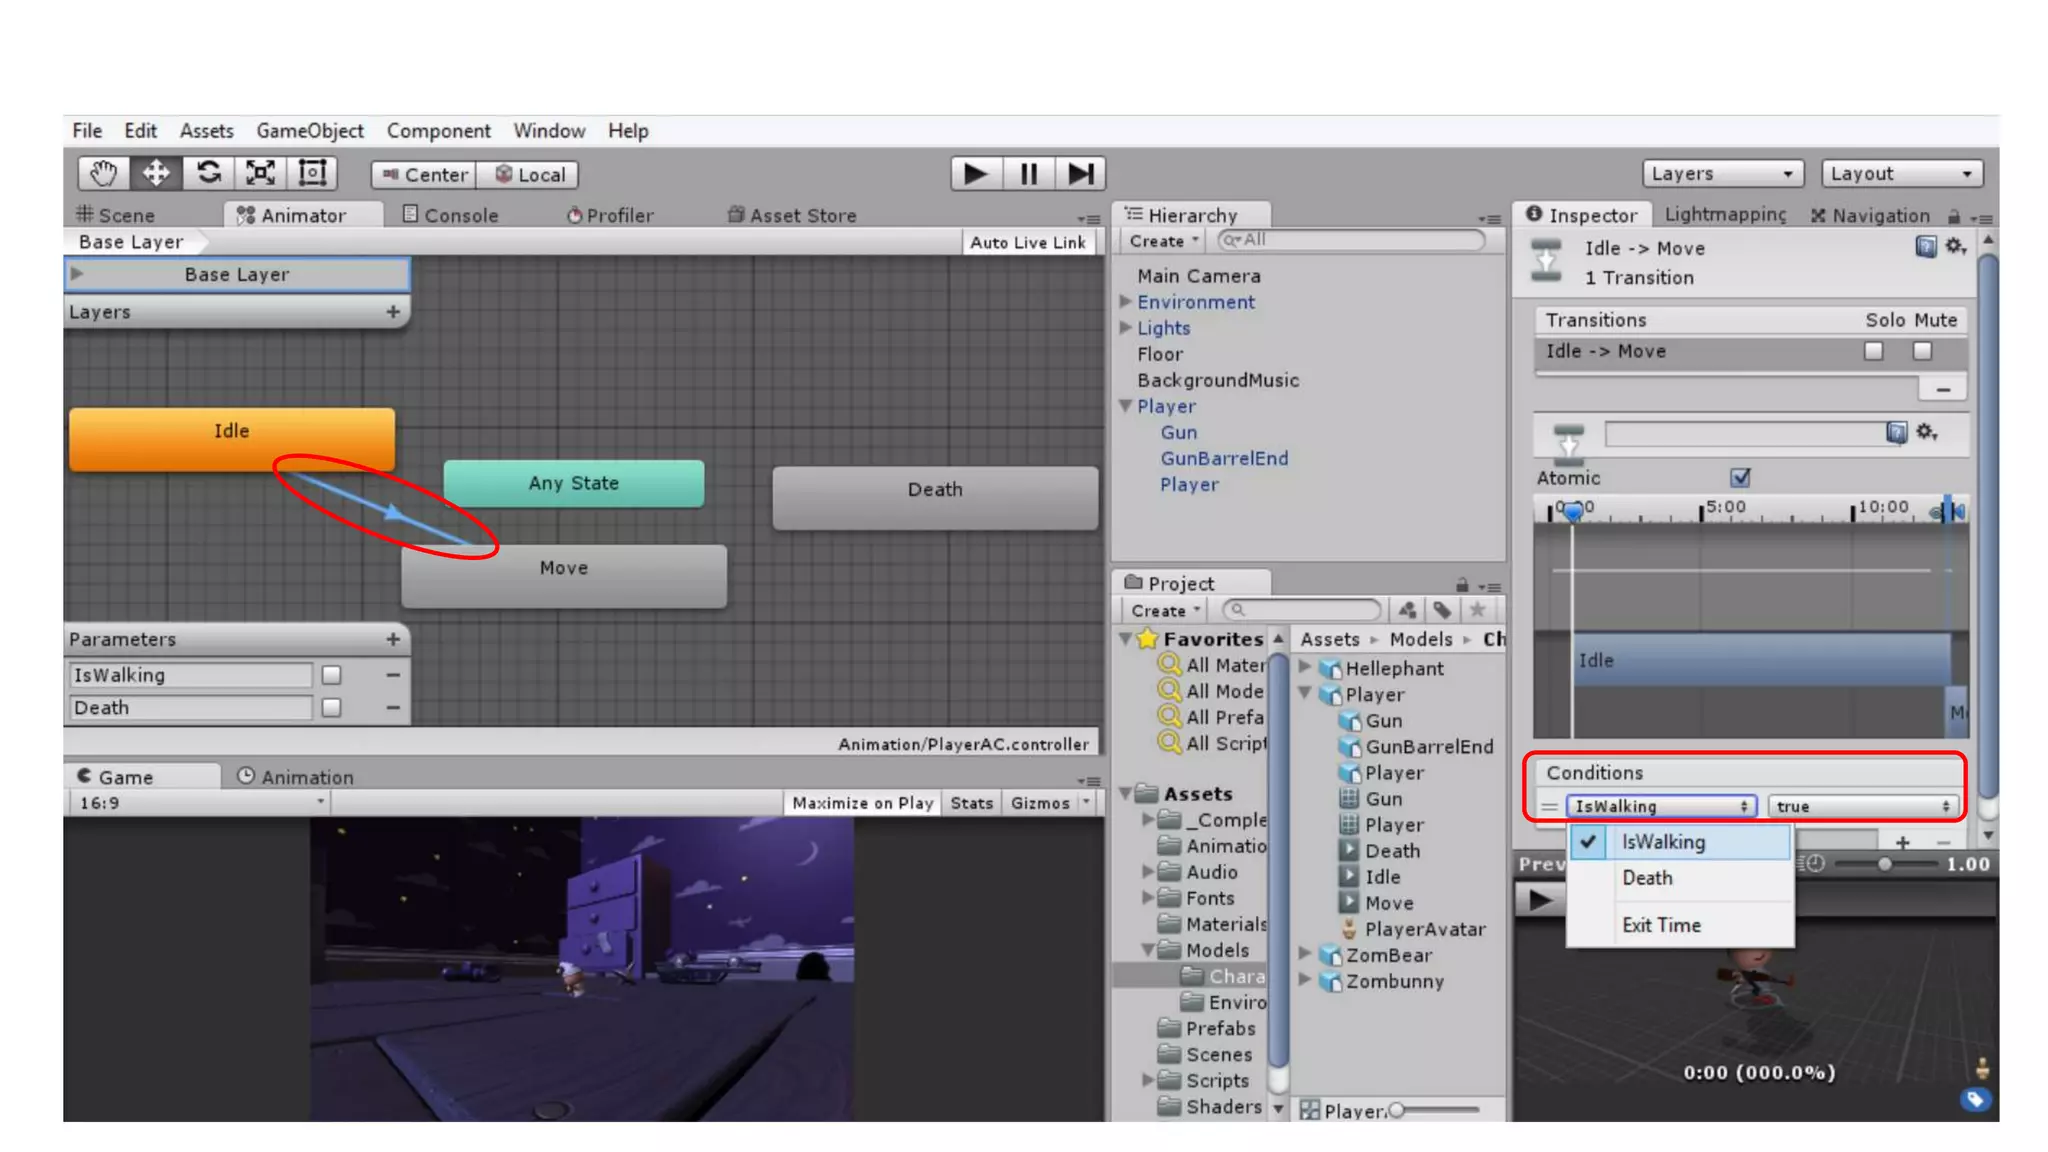Toggle Auto Live Link

click(1028, 242)
